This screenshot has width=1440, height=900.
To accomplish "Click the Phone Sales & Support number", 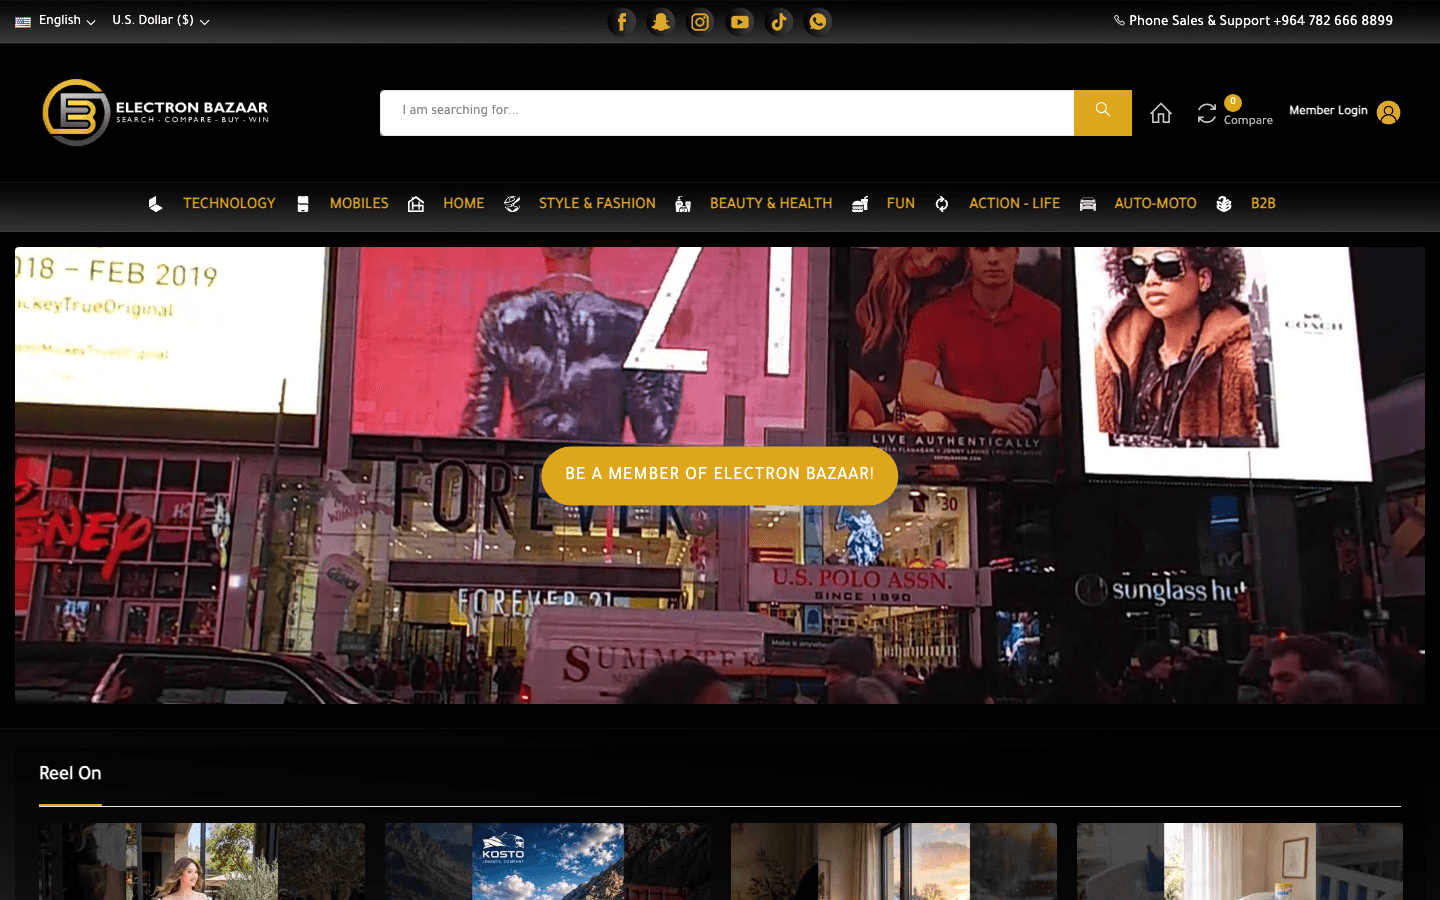I will [x=1253, y=20].
